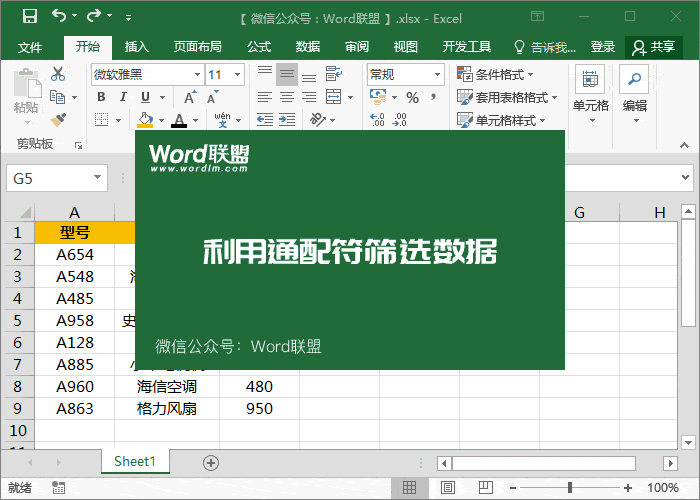Open the number format dropdown 常规
Screen dimensions: 700x500
tap(438, 74)
